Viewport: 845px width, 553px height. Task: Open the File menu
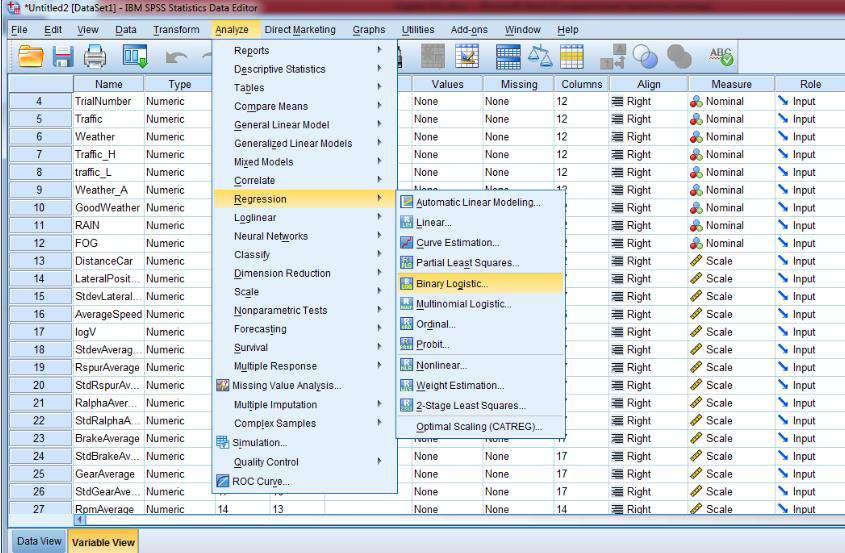coord(19,30)
